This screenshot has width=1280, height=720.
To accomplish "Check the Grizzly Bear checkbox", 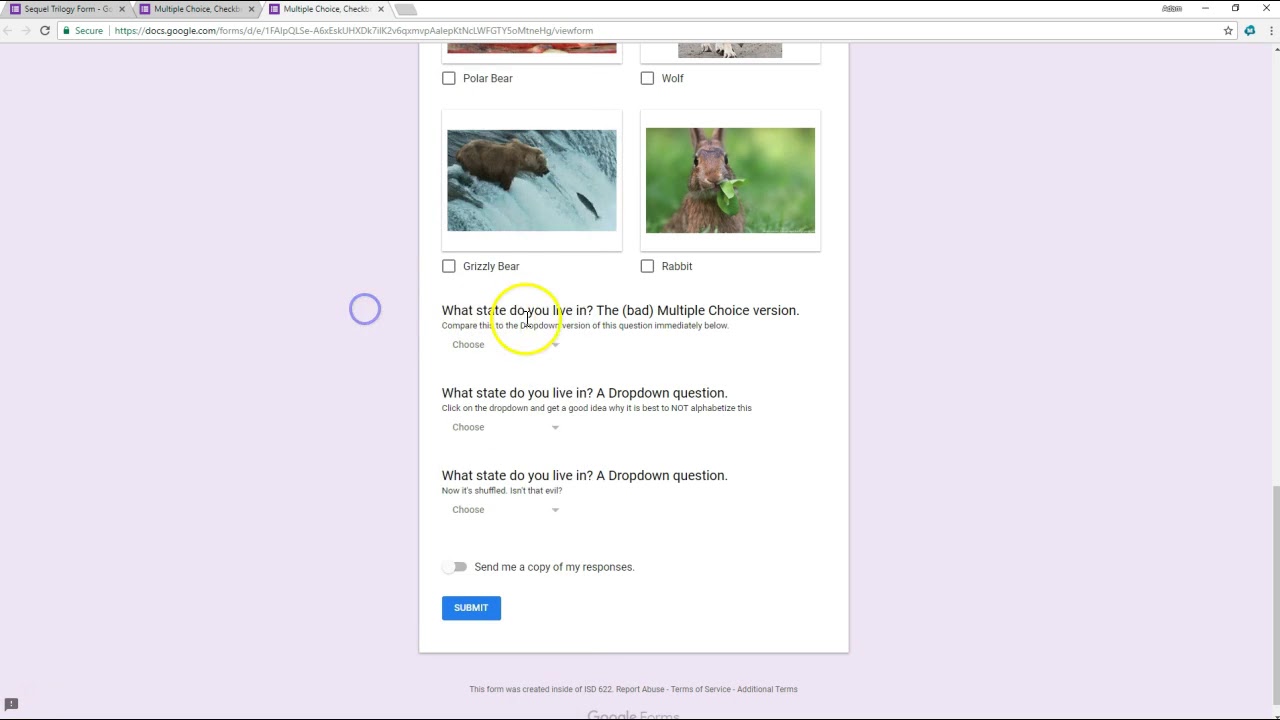I will pos(449,266).
